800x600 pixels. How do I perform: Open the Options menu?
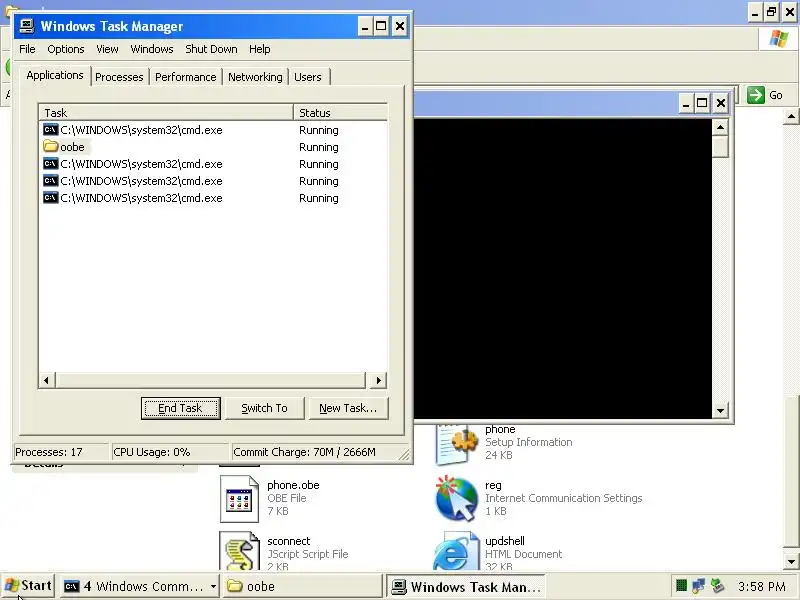click(x=66, y=49)
